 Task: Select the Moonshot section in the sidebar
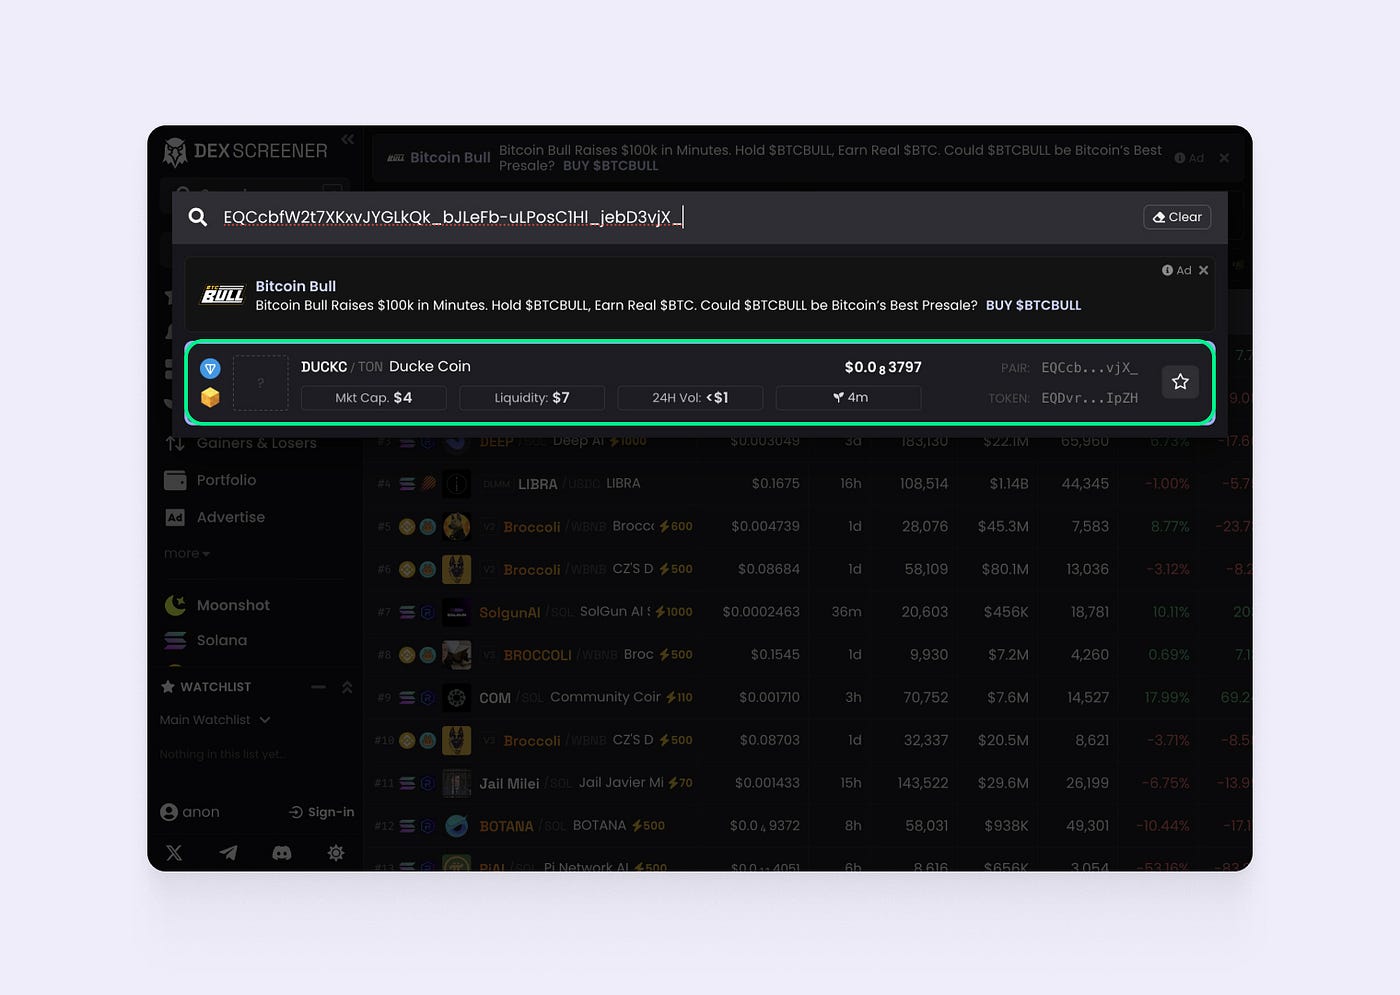(x=233, y=605)
